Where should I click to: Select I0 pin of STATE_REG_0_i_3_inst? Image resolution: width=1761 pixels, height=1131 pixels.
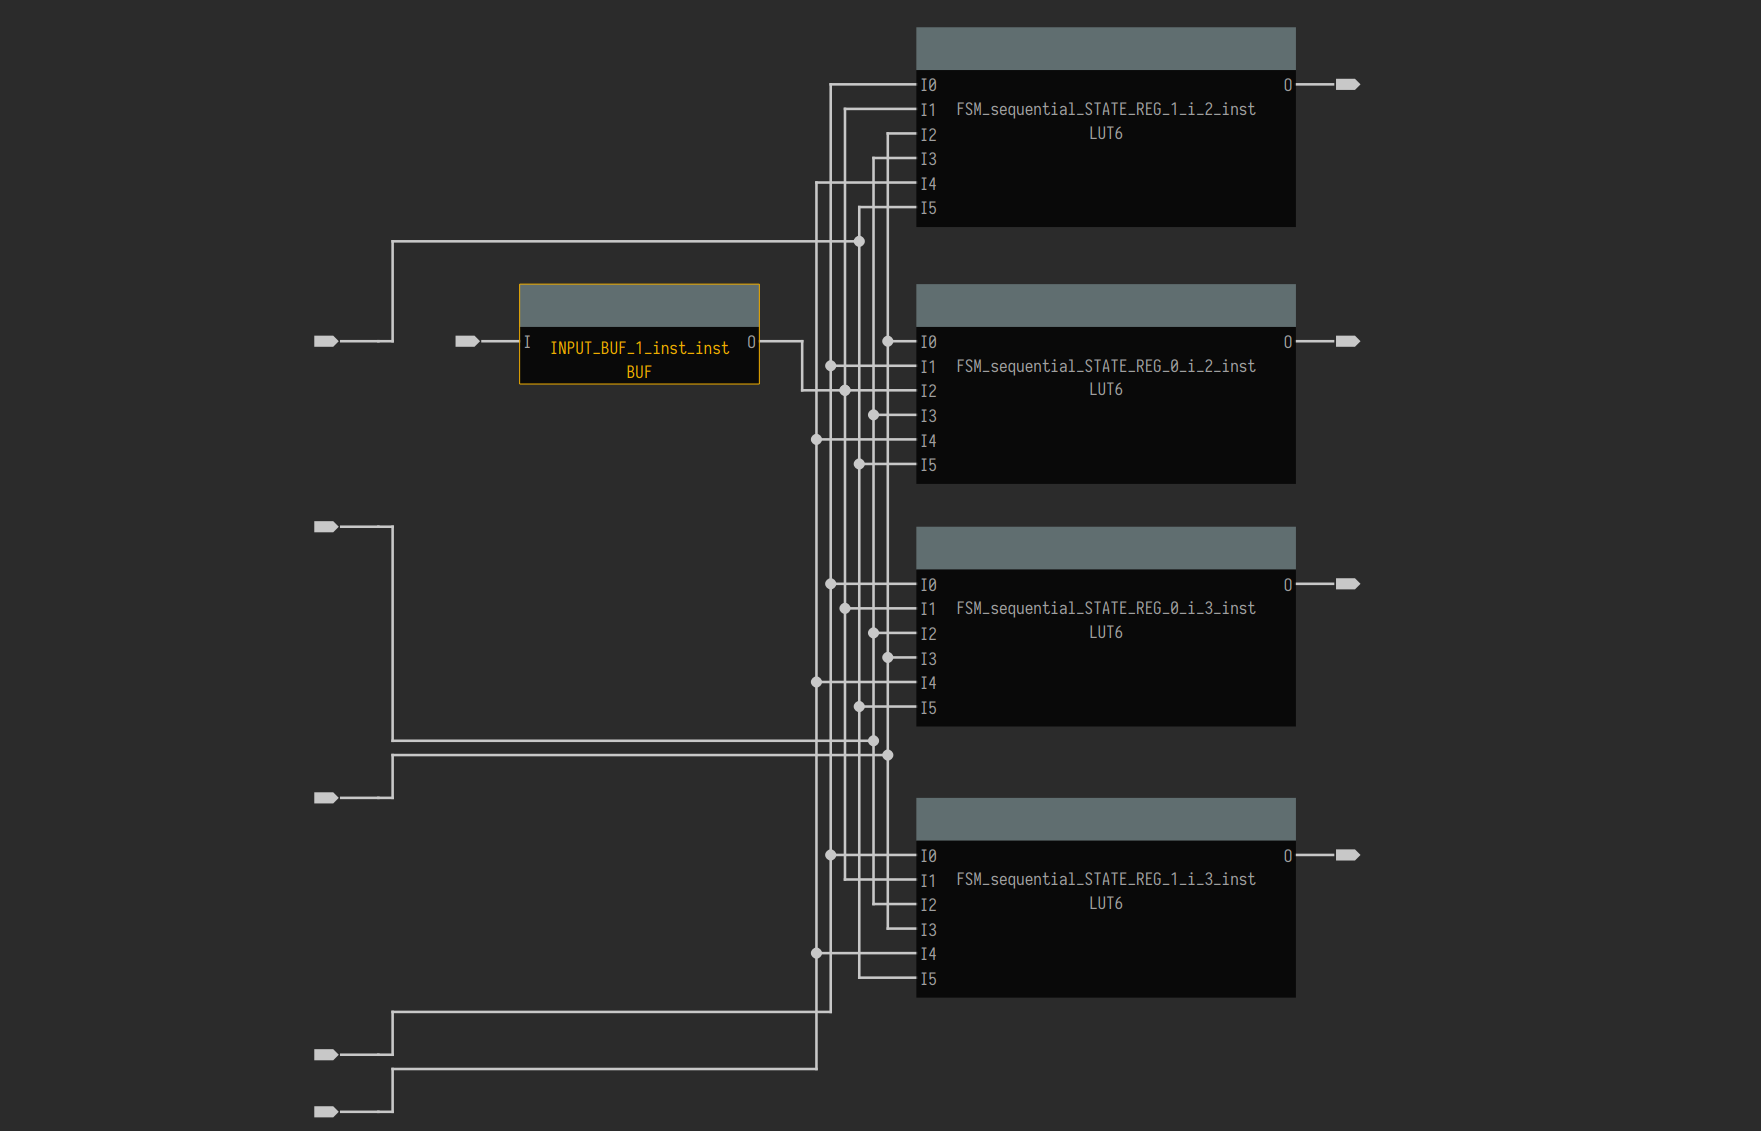pyautogui.click(x=928, y=585)
